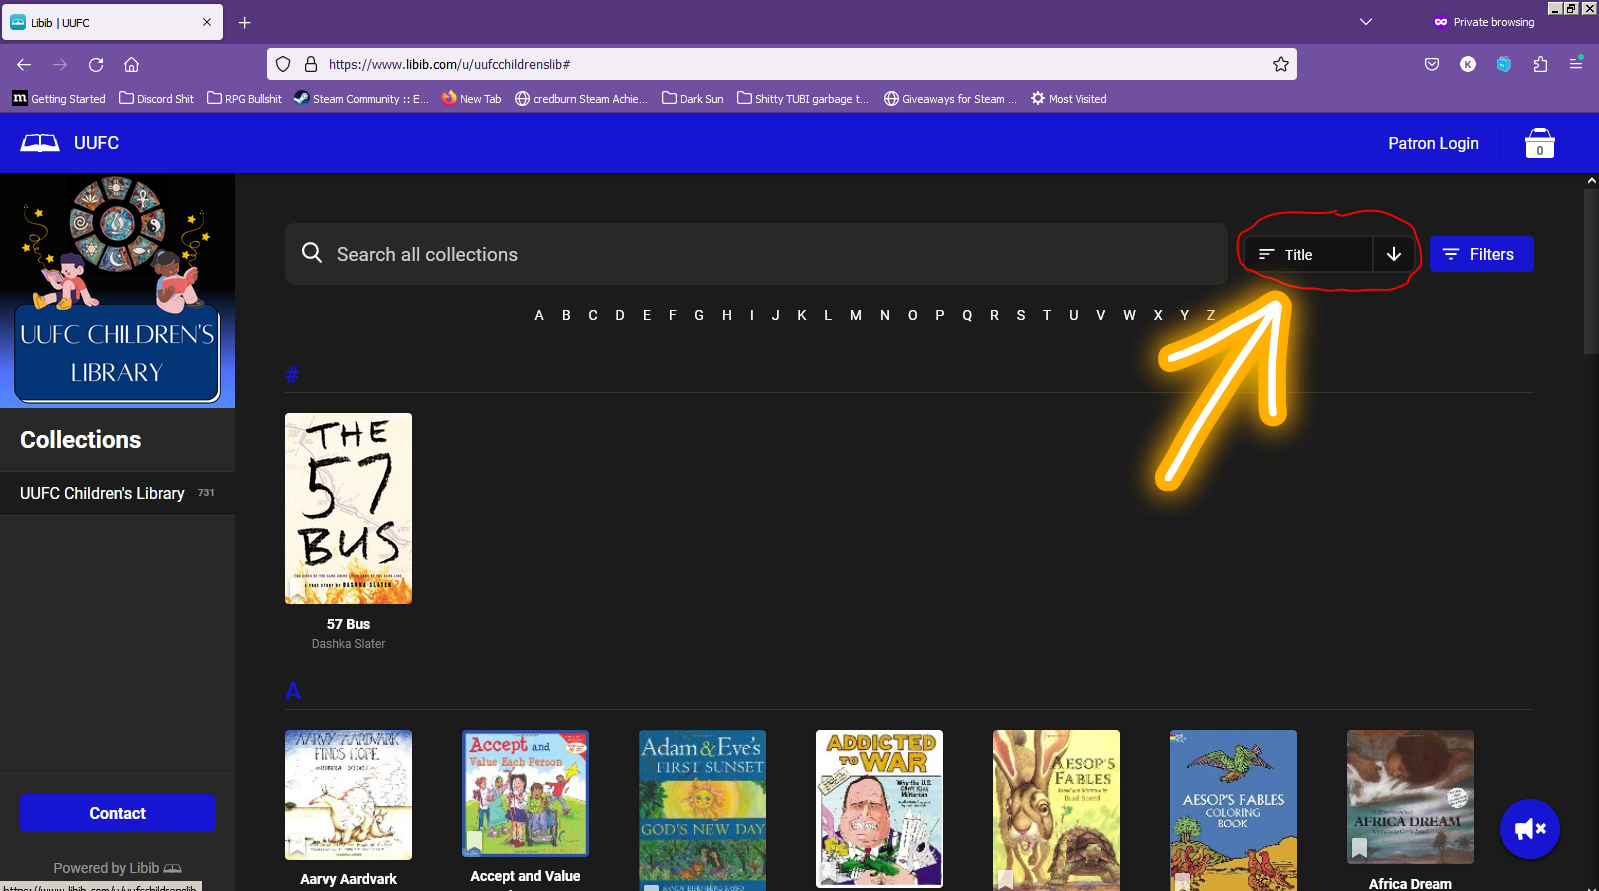Viewport: 1599px width, 891px height.
Task: Reload the current page
Action: coord(96,64)
